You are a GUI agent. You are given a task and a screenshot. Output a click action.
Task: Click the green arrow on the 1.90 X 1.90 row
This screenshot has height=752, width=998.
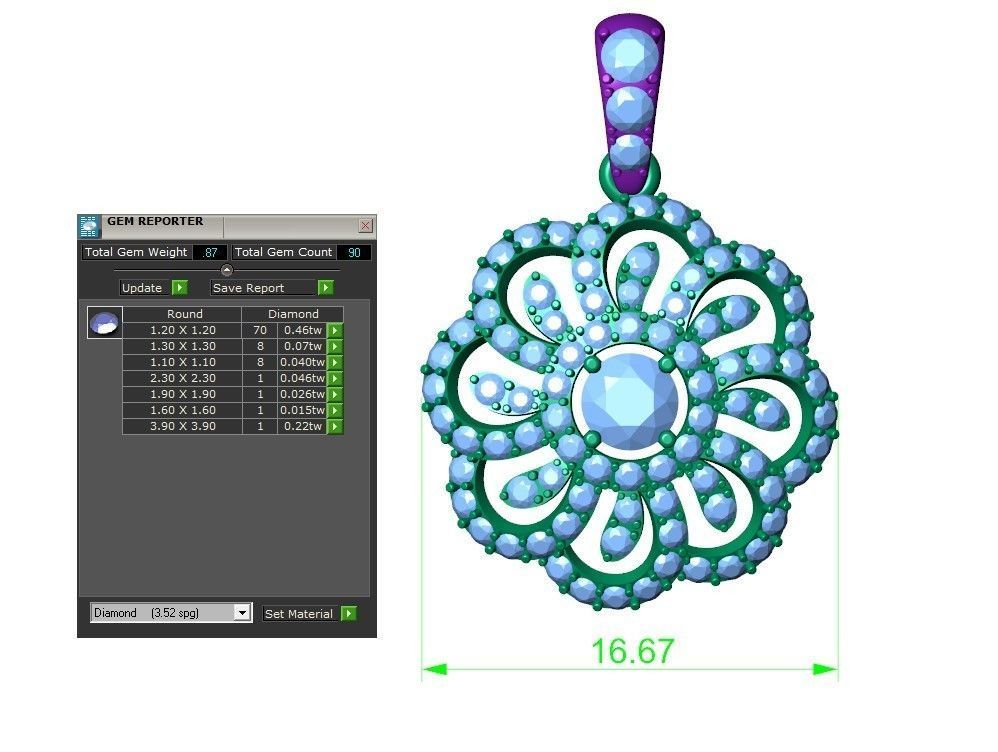pyautogui.click(x=335, y=394)
